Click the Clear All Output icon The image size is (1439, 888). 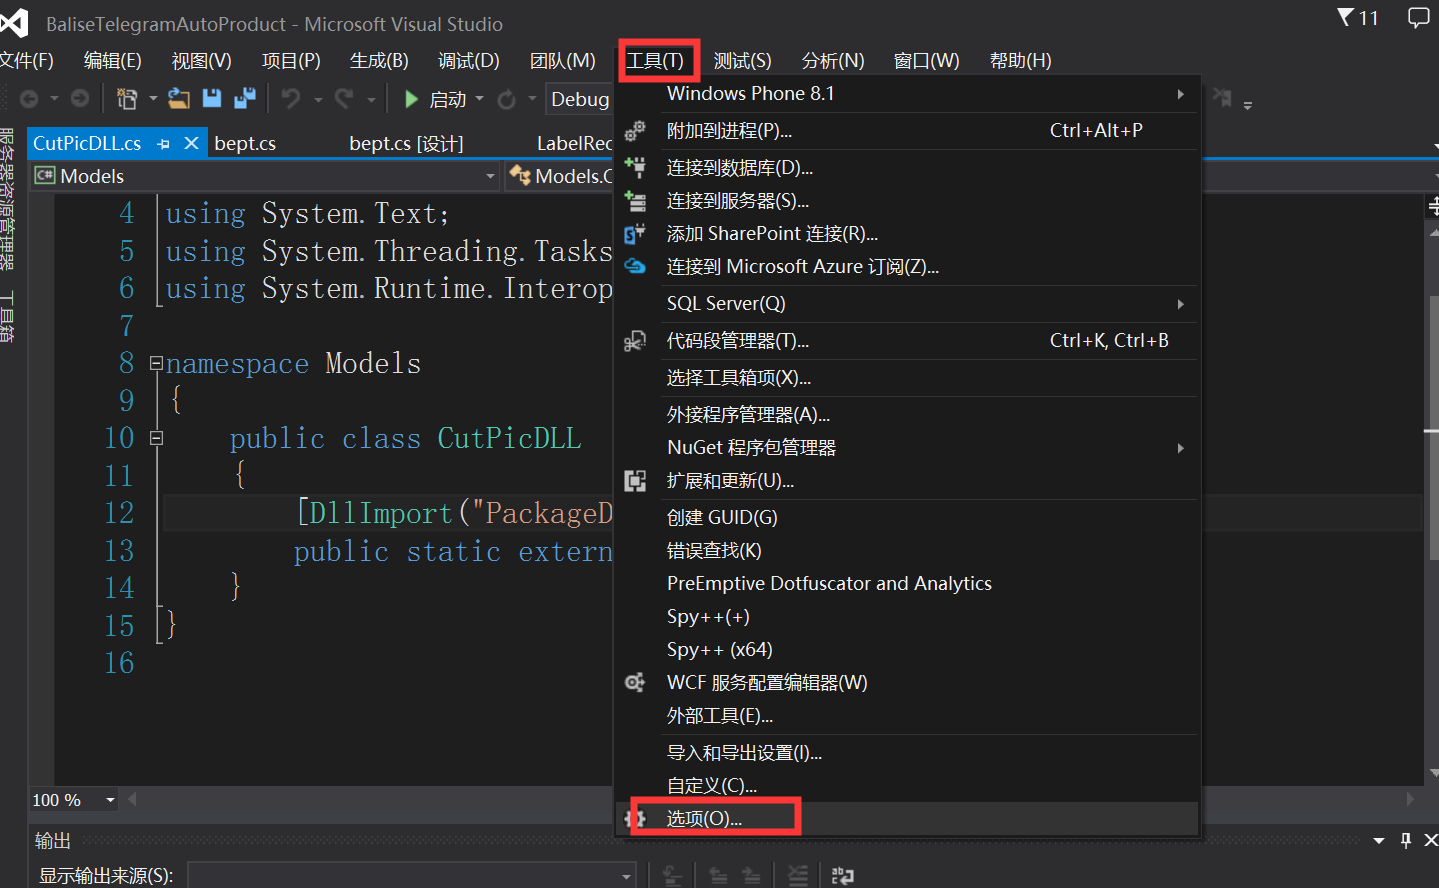tap(799, 873)
